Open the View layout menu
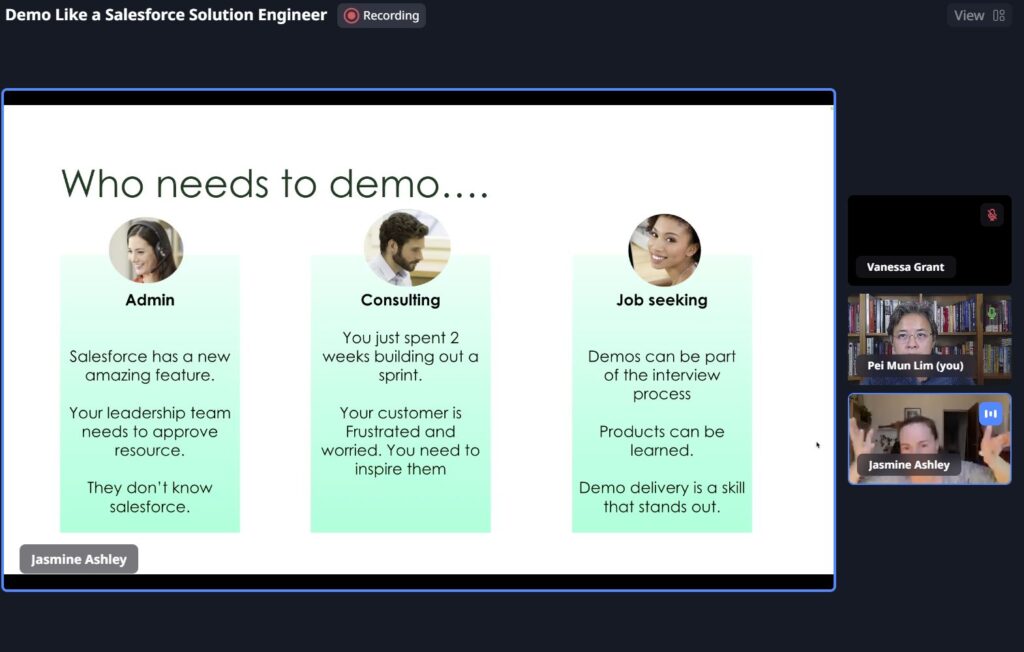Image resolution: width=1024 pixels, height=652 pixels. [979, 16]
